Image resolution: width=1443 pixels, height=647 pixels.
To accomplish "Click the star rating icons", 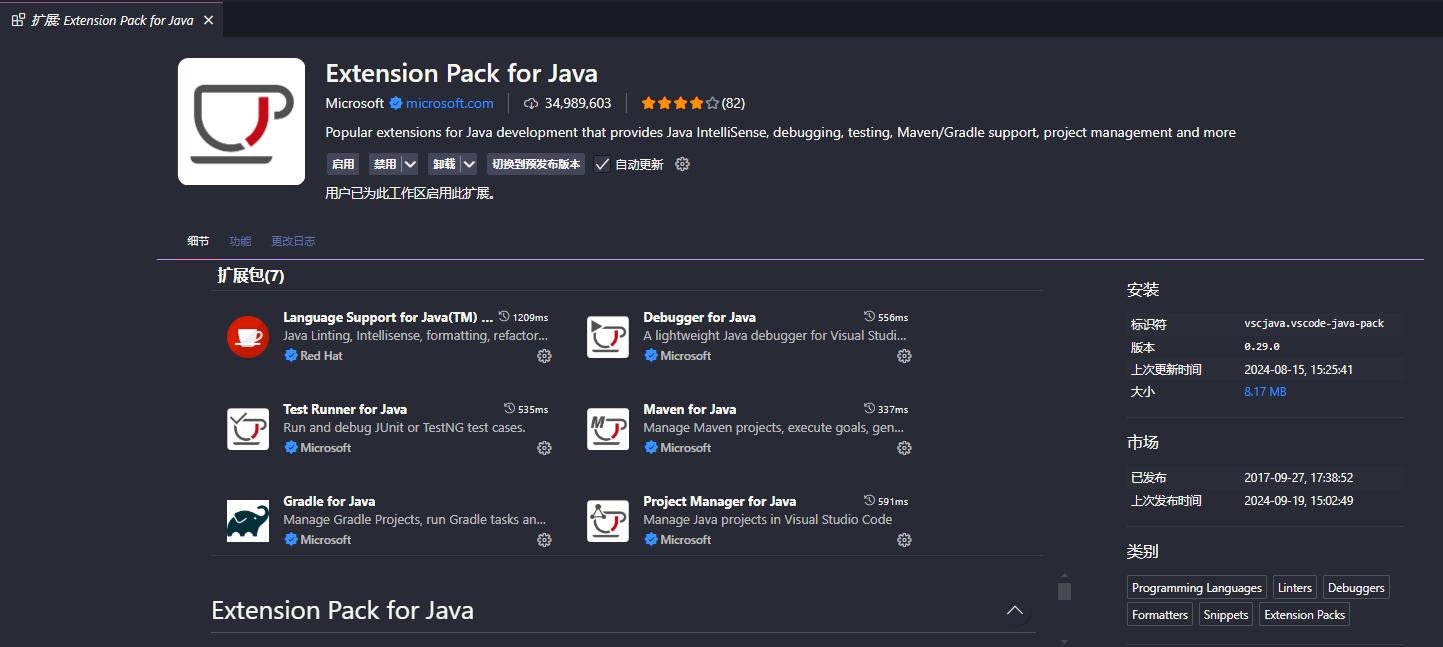I will 680,103.
